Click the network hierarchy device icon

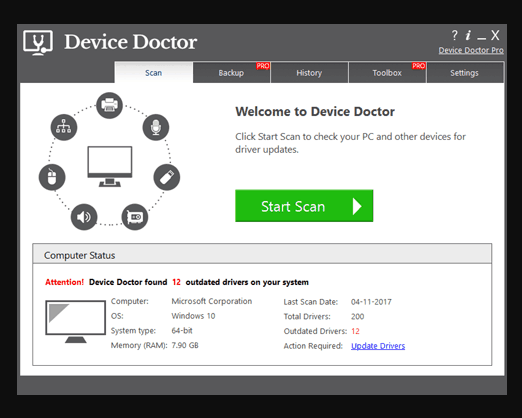64,127
